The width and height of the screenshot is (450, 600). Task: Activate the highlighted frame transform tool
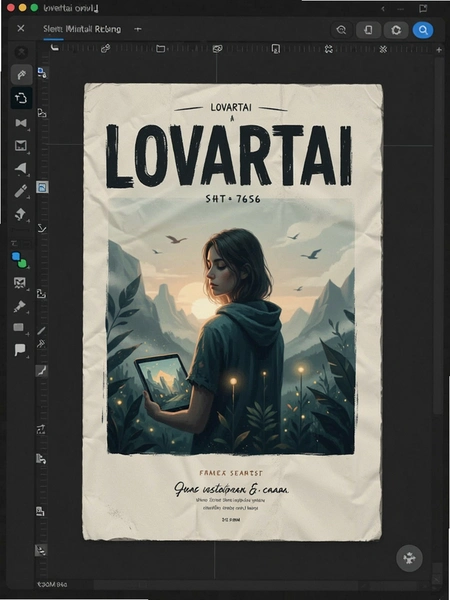21,98
